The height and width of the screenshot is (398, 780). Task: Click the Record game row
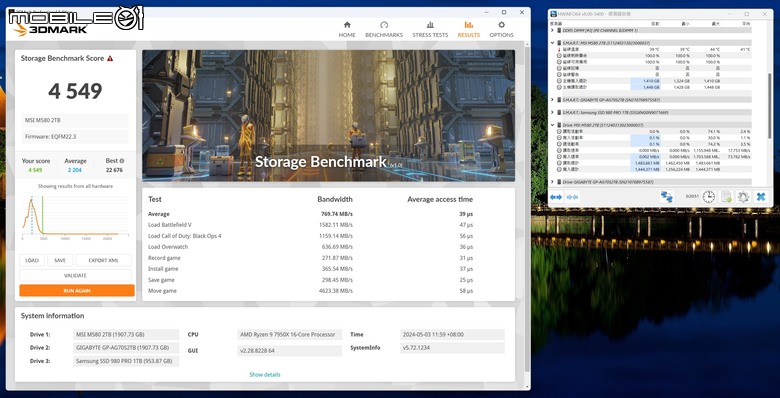tap(328, 258)
